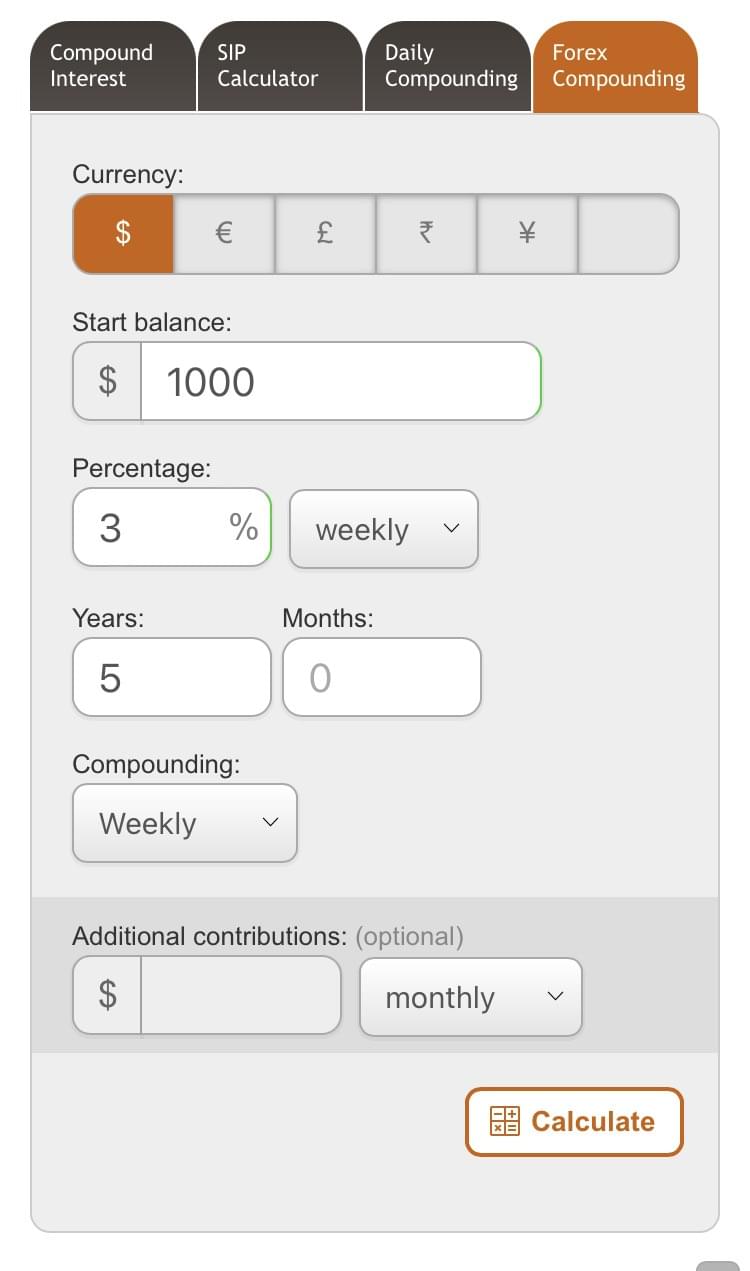This screenshot has width=750, height=1271.
Task: Go to the Daily Compounding tab
Action: point(447,66)
